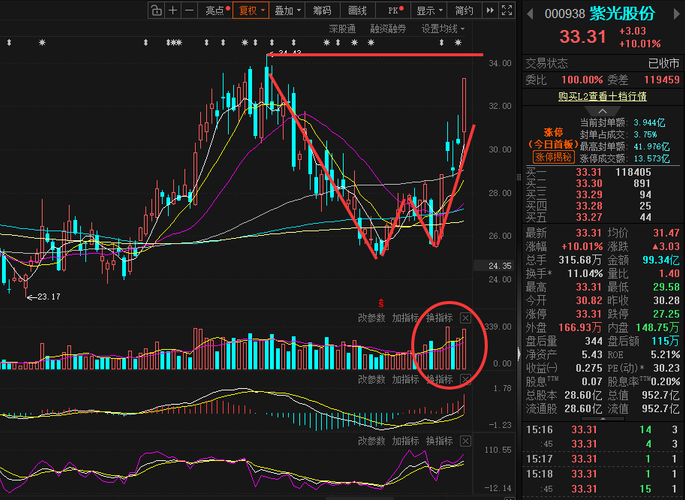
Task: Click the unlock padlock icon in the toolbar
Action: click(x=156, y=10)
